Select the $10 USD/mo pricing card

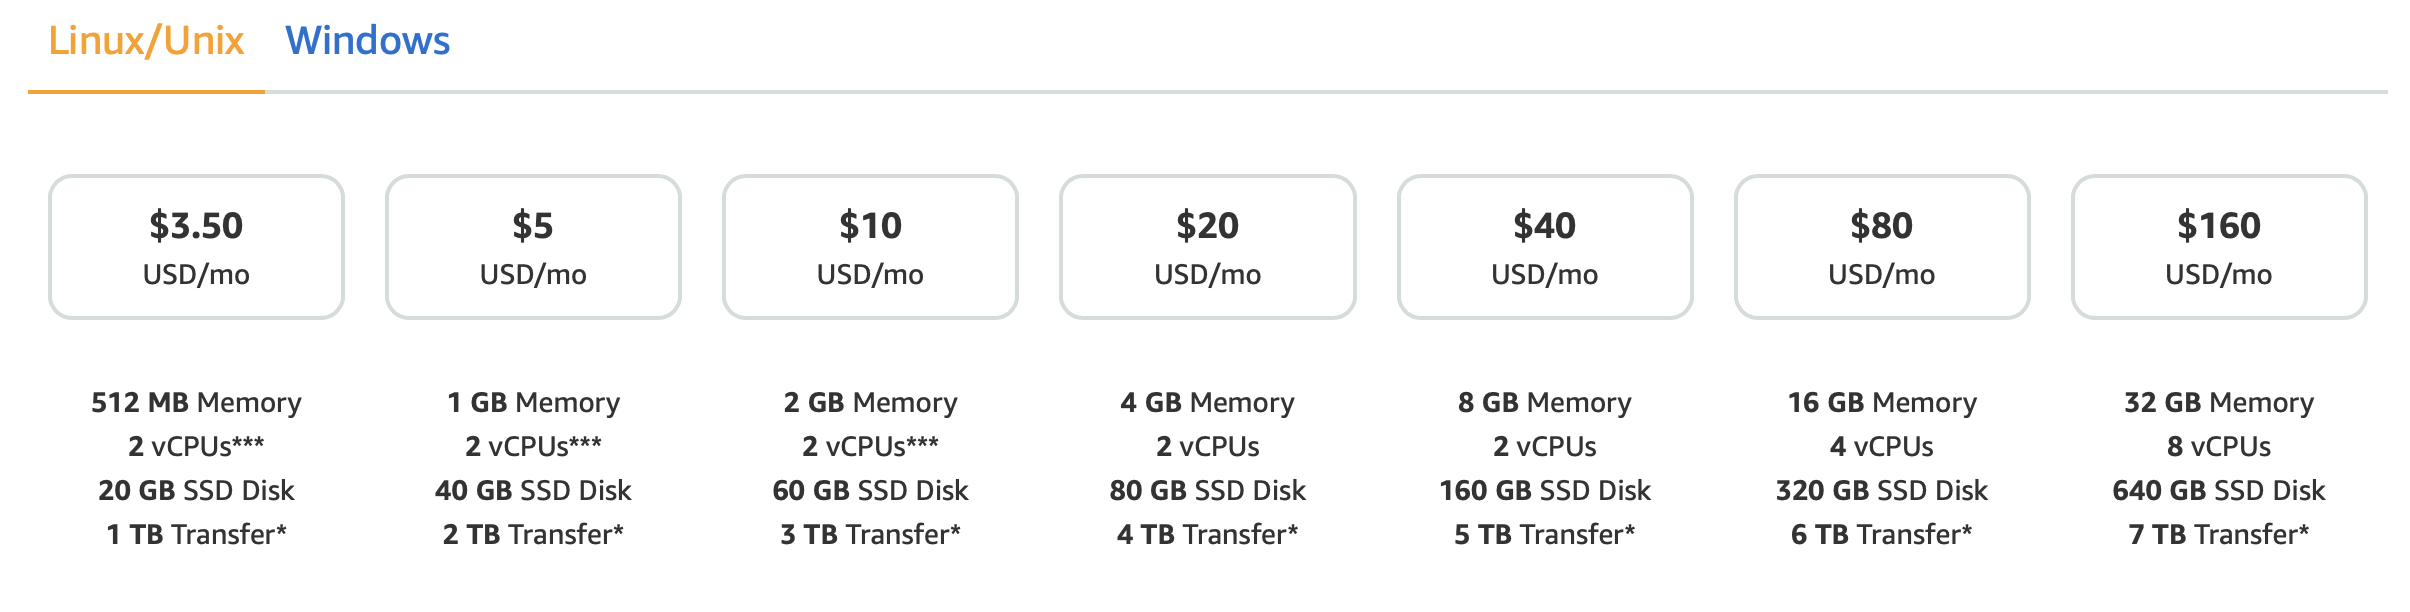pyautogui.click(x=870, y=247)
